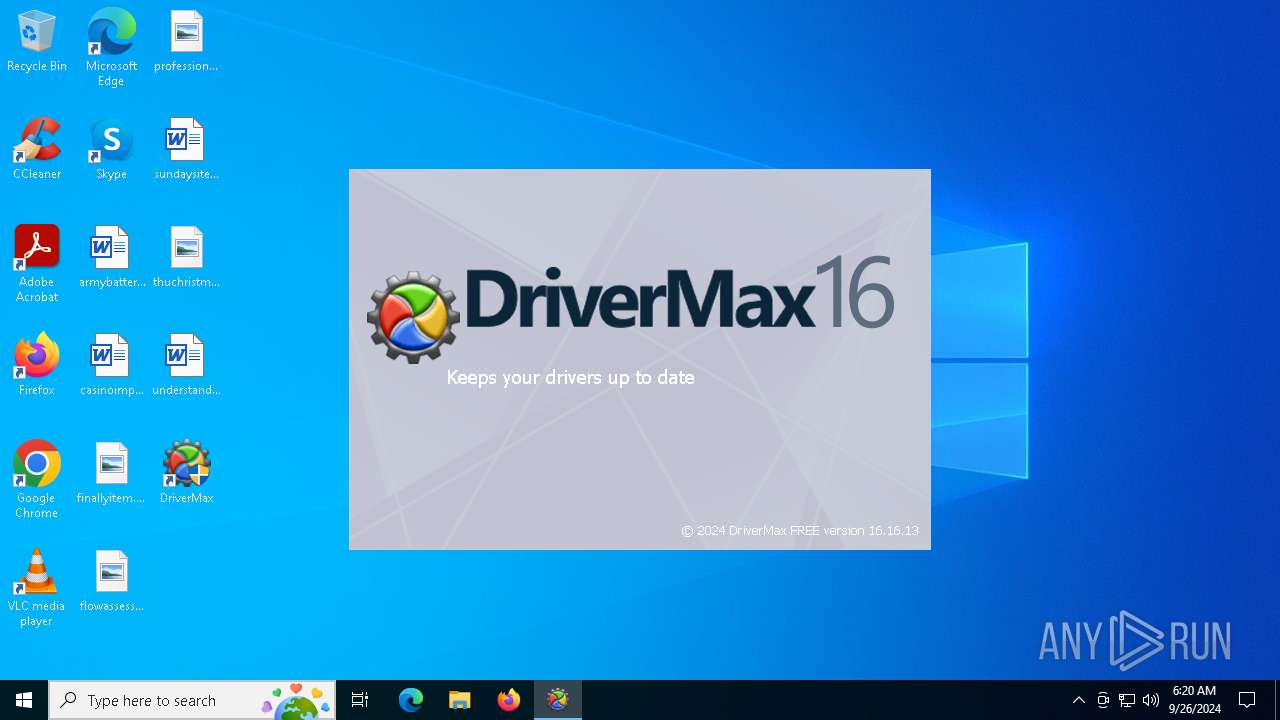Click the 'DriverMax 16' splash title
1280x720 pixels.
[x=679, y=292]
